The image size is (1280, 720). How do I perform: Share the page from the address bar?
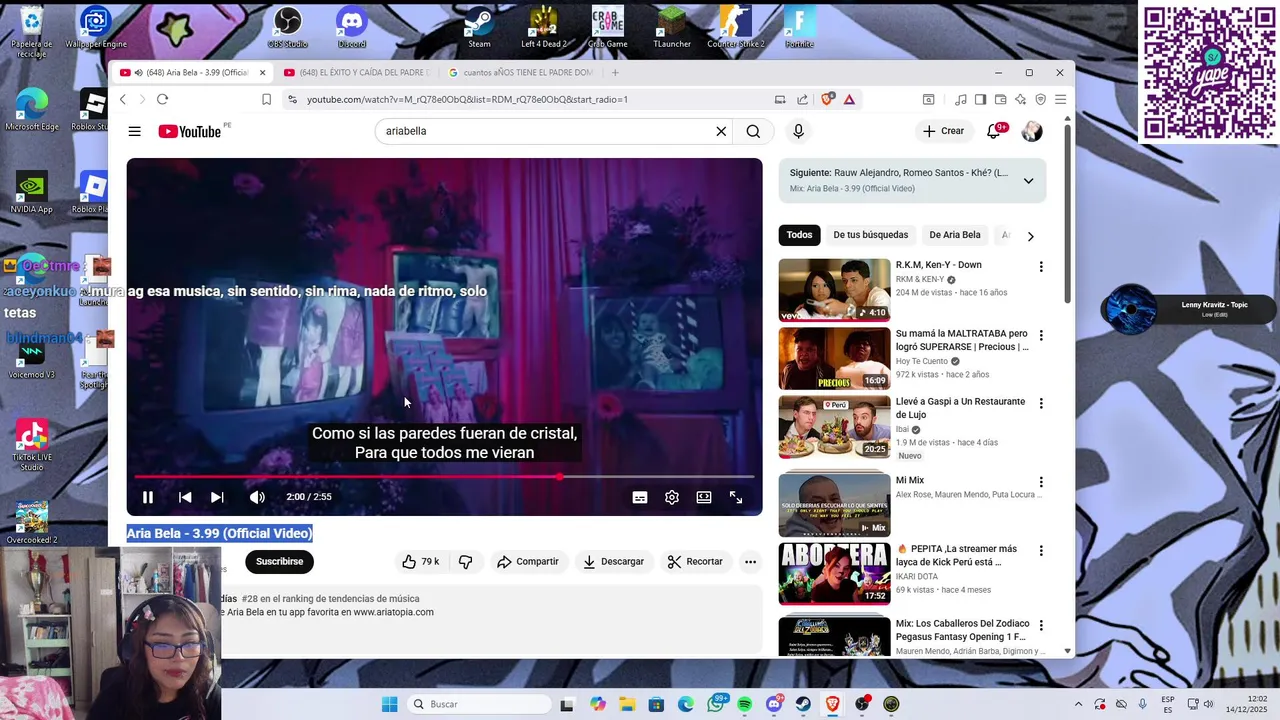click(x=802, y=99)
